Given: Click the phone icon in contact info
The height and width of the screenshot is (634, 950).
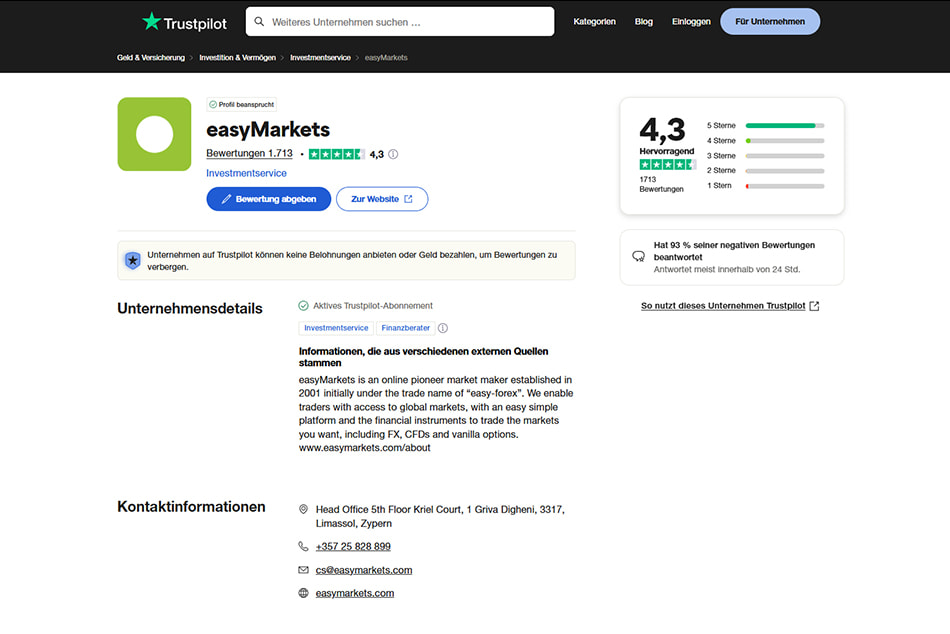Looking at the screenshot, I should [304, 546].
